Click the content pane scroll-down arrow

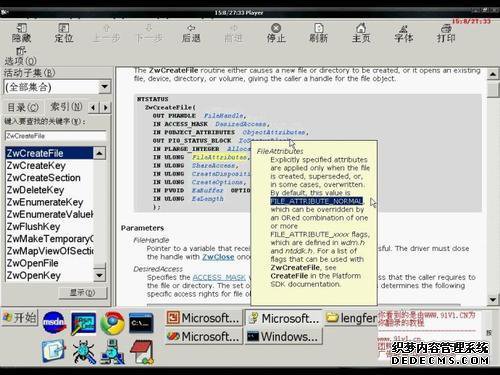(493, 300)
